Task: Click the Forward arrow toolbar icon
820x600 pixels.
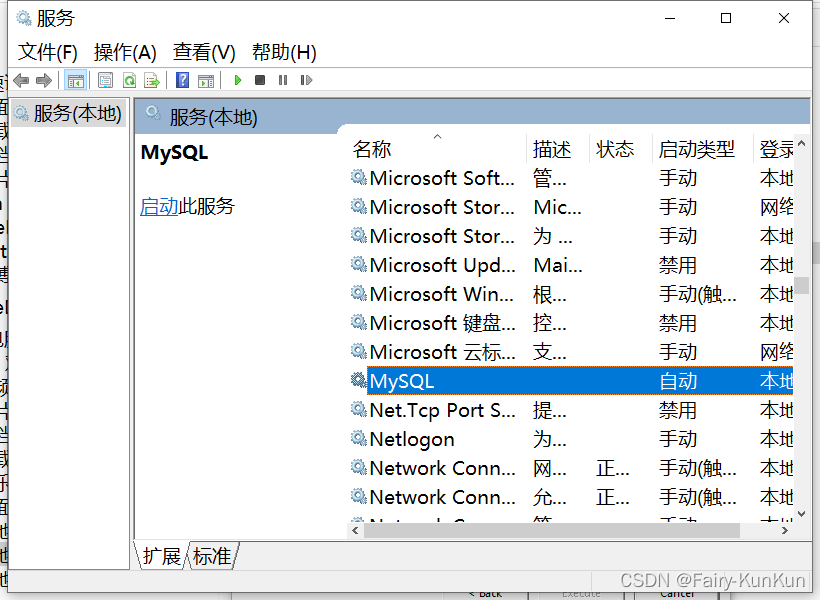Action: pos(43,81)
